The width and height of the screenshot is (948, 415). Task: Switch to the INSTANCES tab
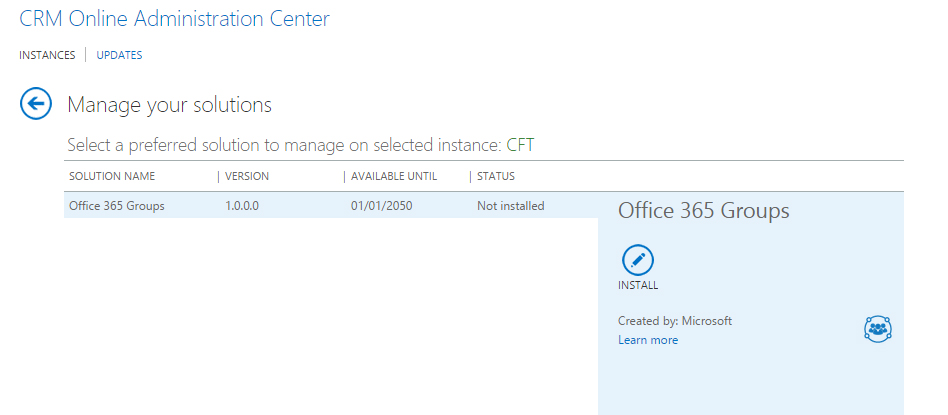tap(47, 55)
